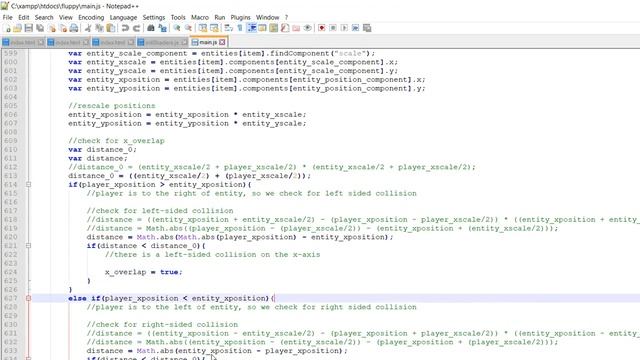Image resolution: width=640 pixels, height=360 pixels.
Task: Create a new file with New icon
Action: [x=7, y=28]
